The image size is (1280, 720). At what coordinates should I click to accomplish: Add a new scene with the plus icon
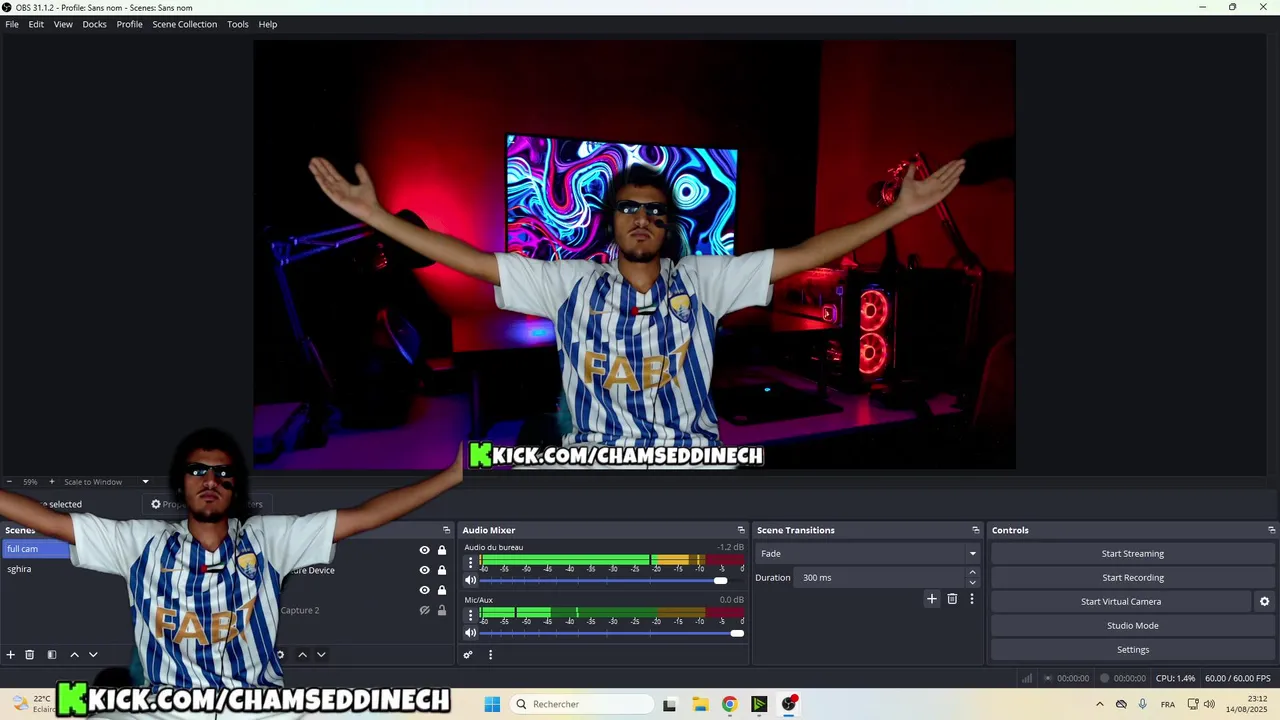pyautogui.click(x=11, y=655)
